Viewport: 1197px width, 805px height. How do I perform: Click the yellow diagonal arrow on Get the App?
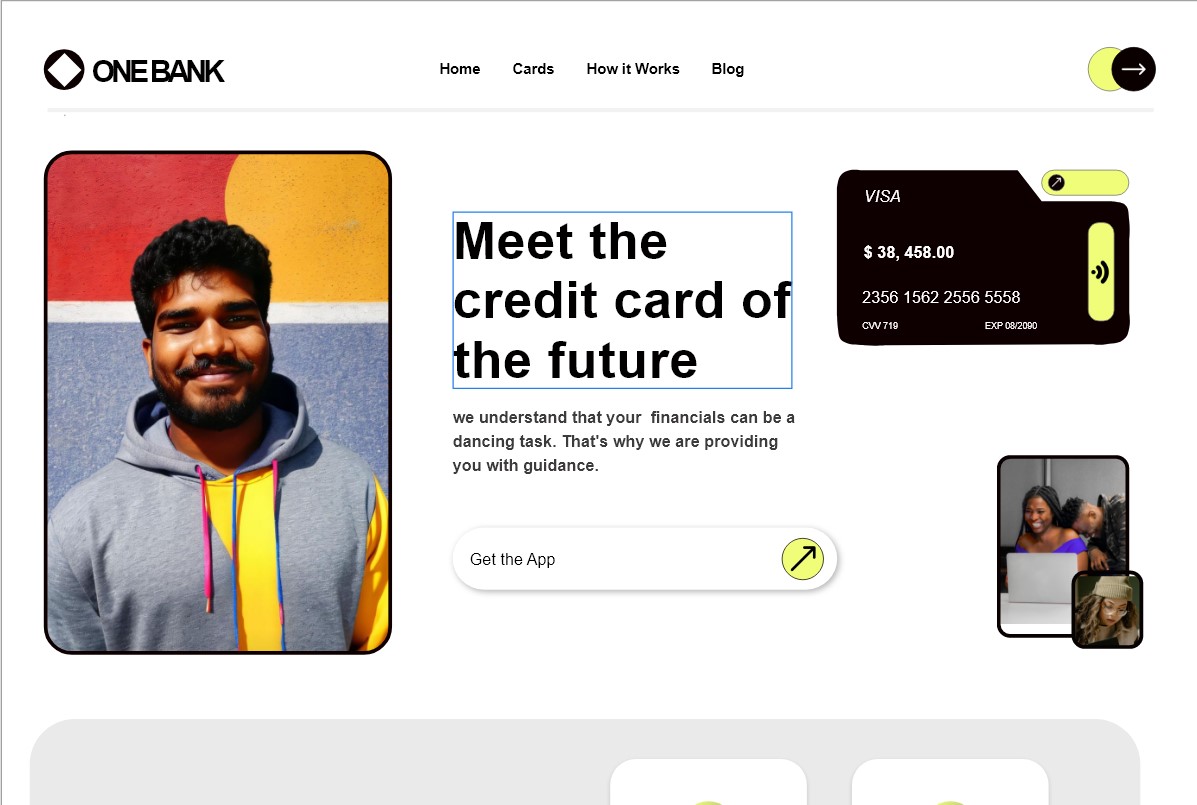(802, 559)
